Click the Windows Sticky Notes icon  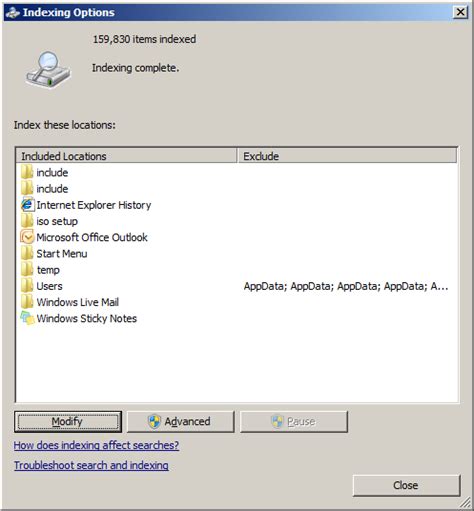pos(27,318)
